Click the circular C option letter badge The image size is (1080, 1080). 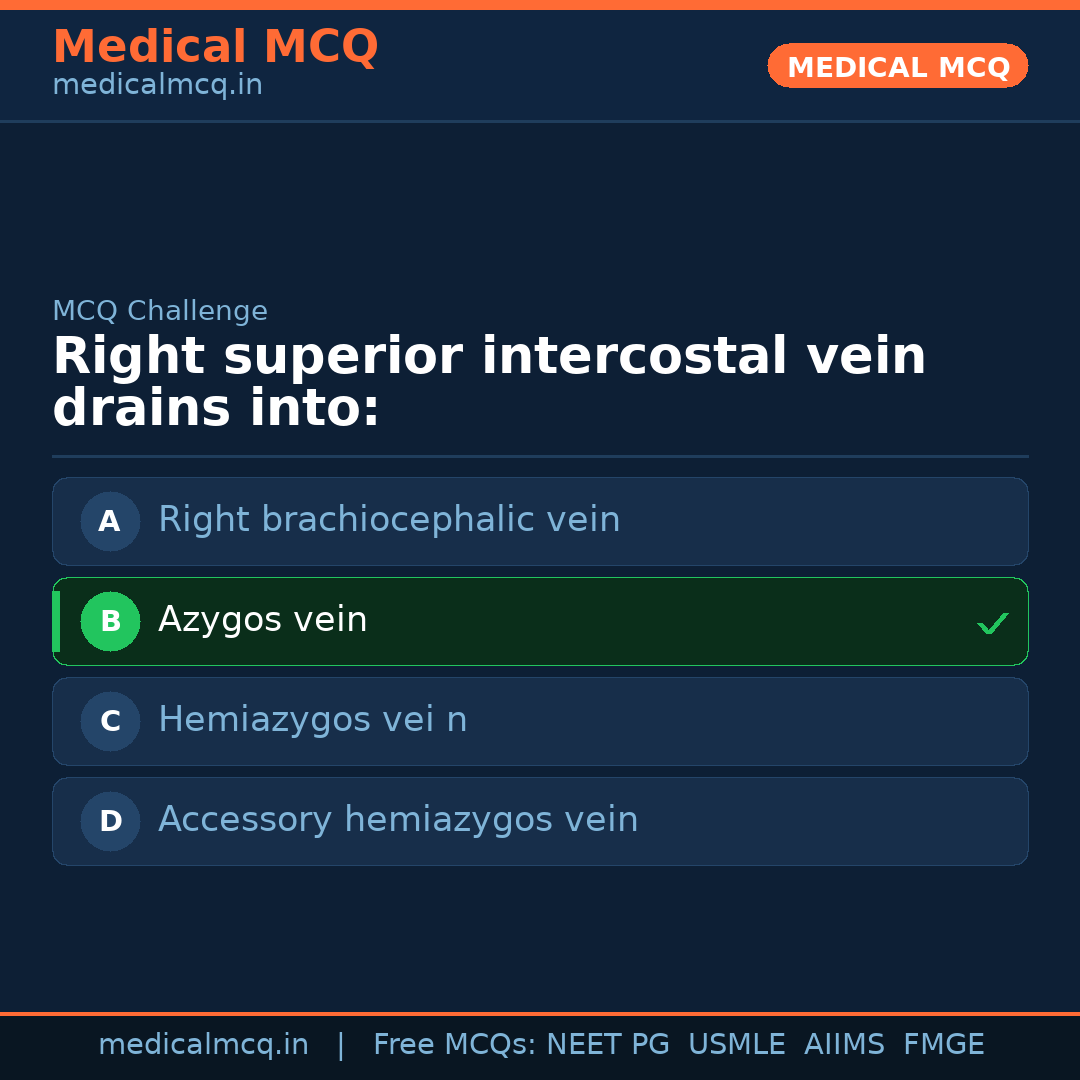[x=110, y=721]
